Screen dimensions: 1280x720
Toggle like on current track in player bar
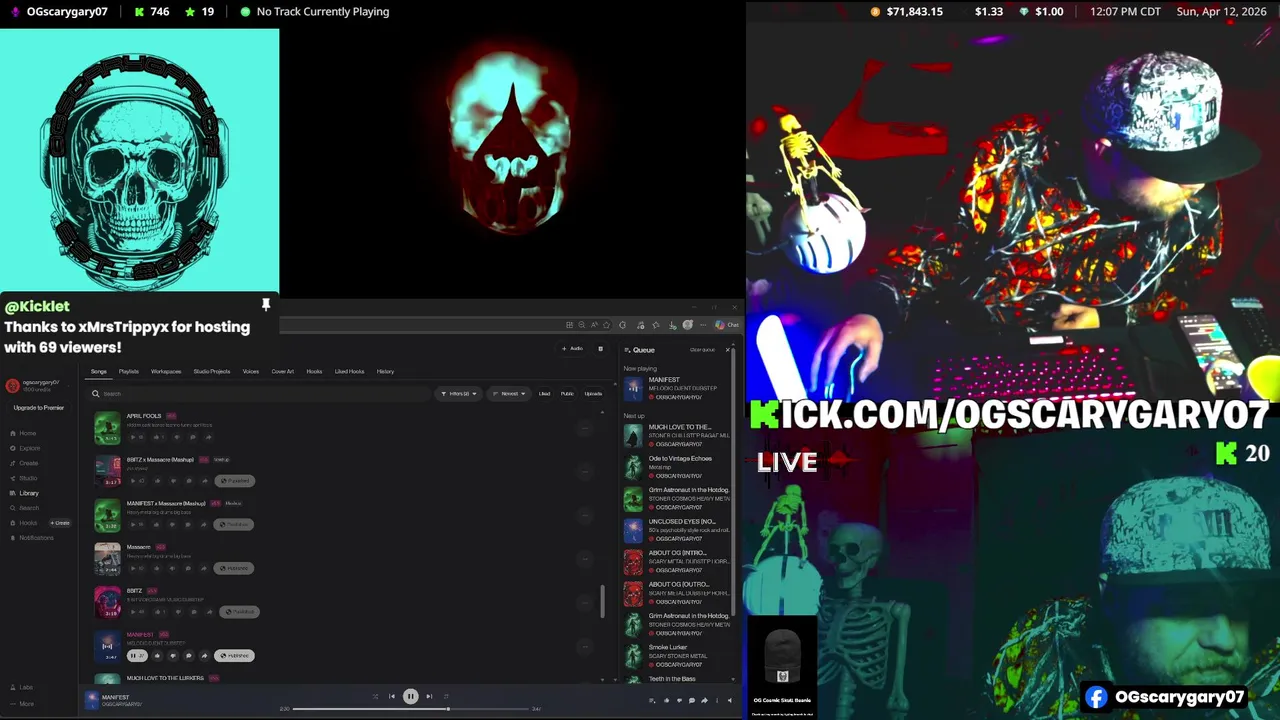coord(666,700)
